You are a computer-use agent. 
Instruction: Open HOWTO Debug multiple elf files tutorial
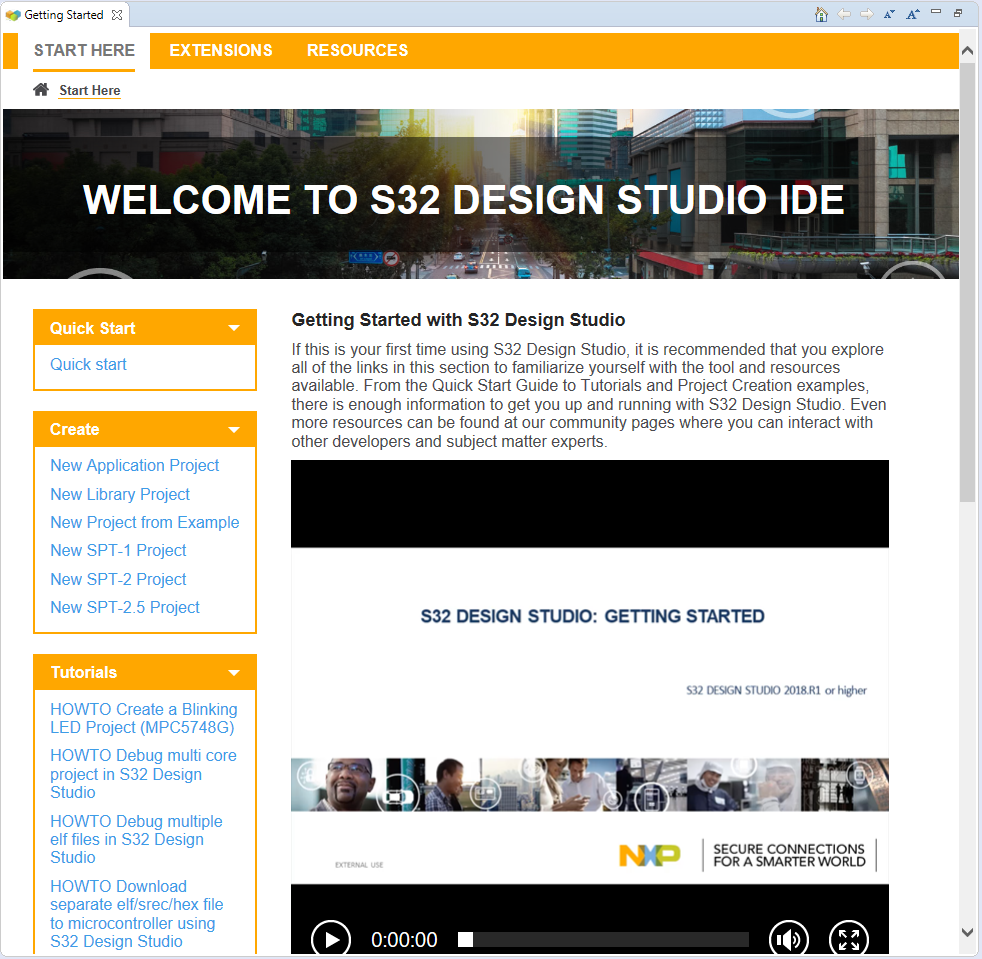(x=136, y=839)
